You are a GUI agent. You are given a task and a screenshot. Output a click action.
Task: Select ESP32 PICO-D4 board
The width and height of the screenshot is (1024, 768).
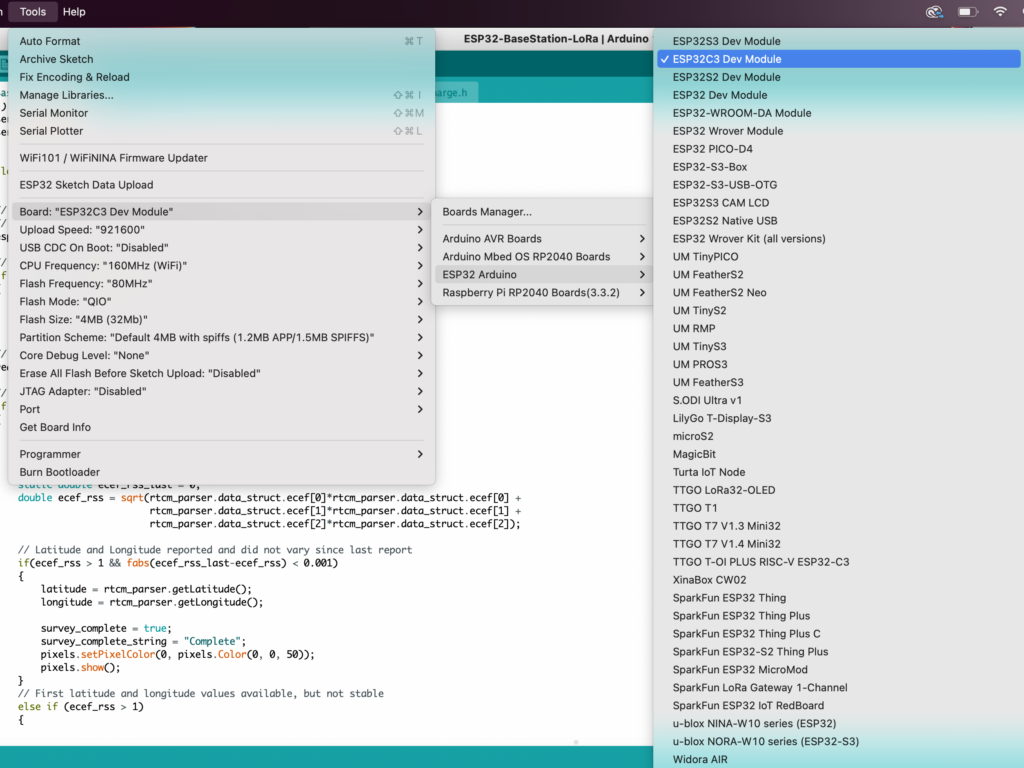pos(839,149)
